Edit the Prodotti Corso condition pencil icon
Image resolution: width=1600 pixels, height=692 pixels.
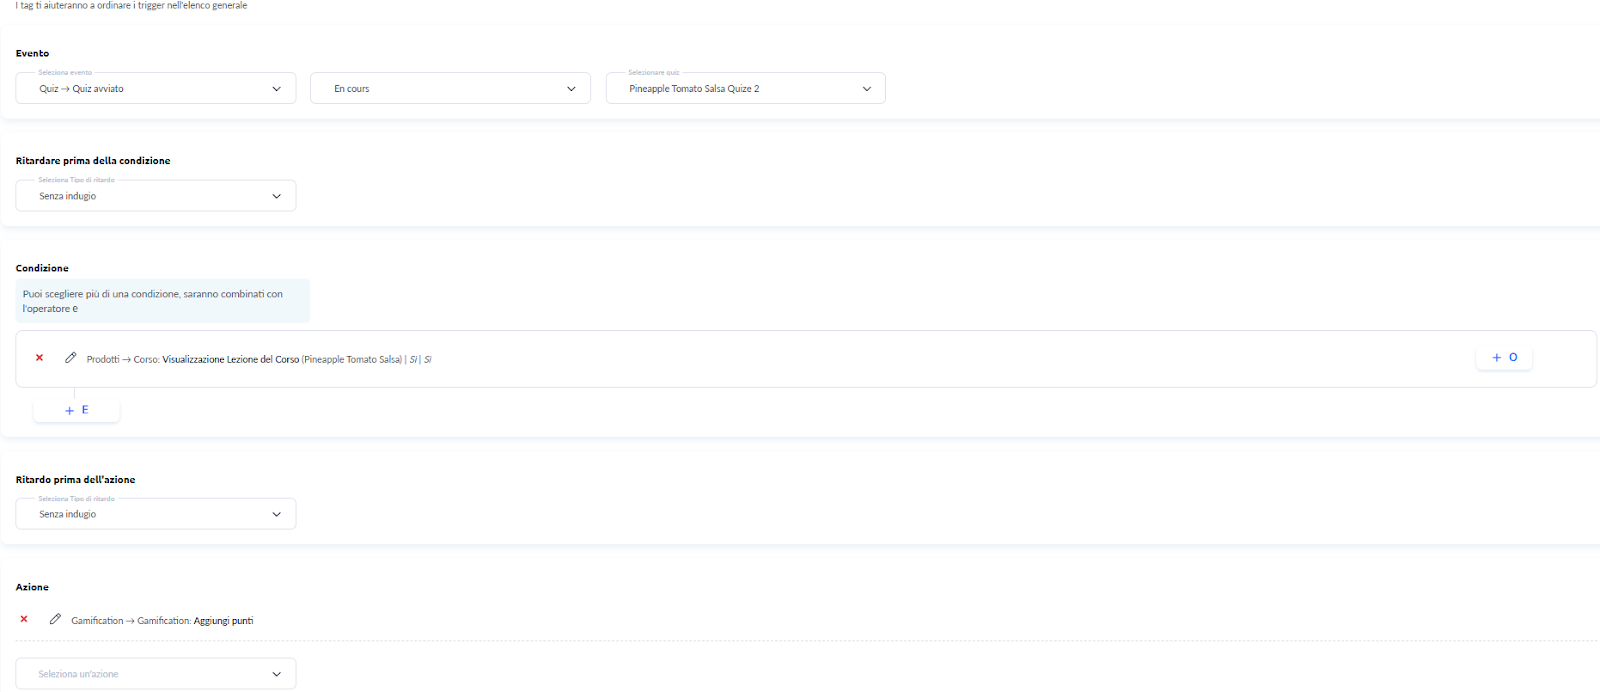point(71,358)
